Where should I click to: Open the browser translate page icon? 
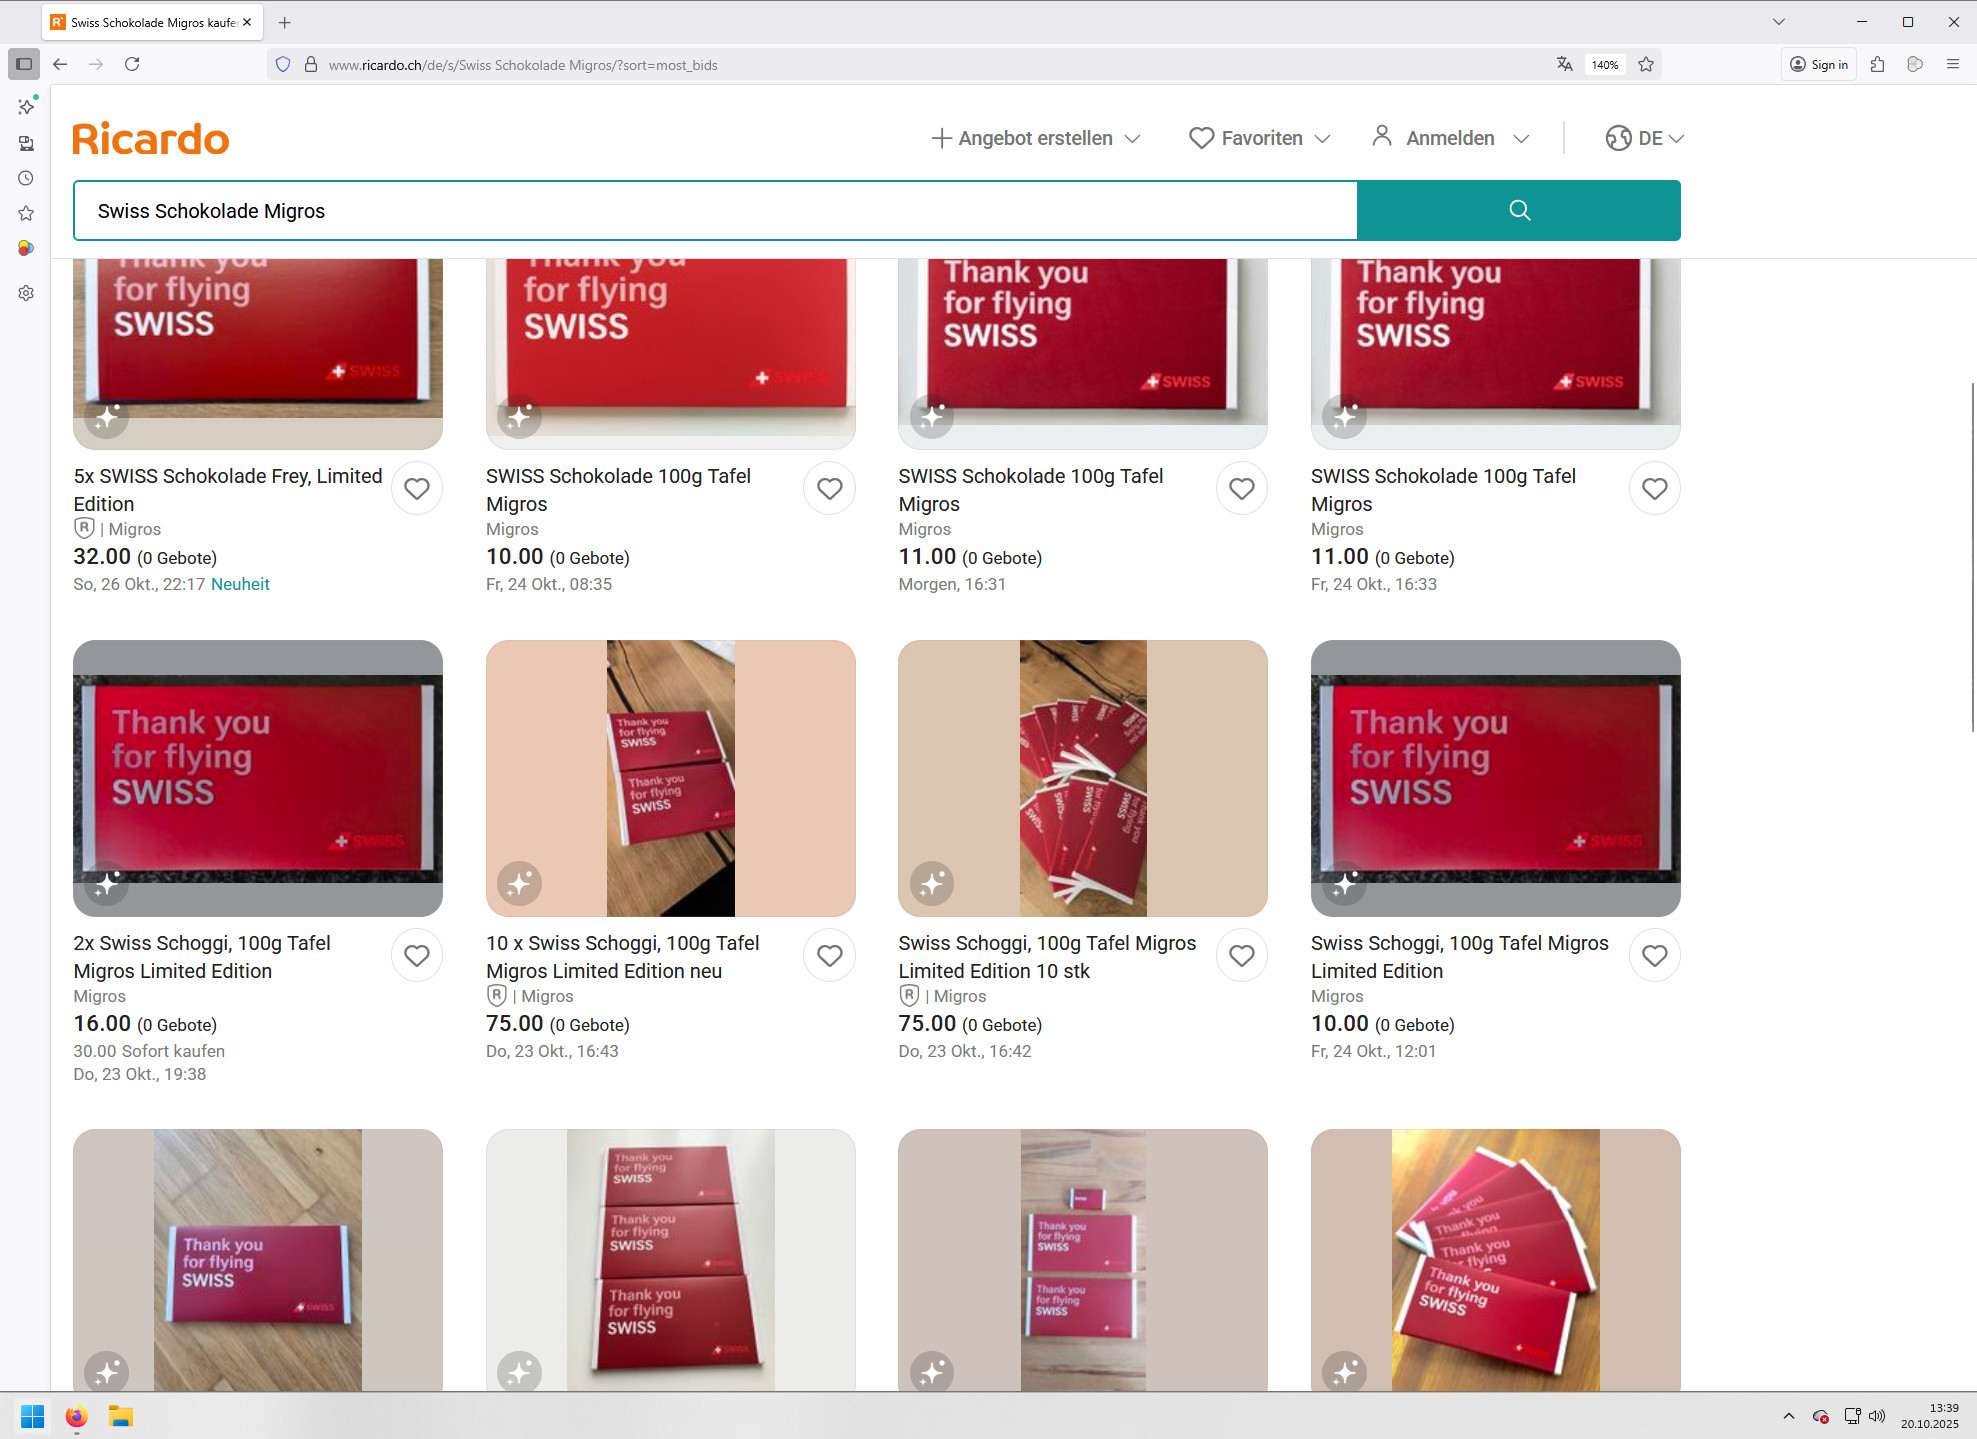pyautogui.click(x=1564, y=65)
